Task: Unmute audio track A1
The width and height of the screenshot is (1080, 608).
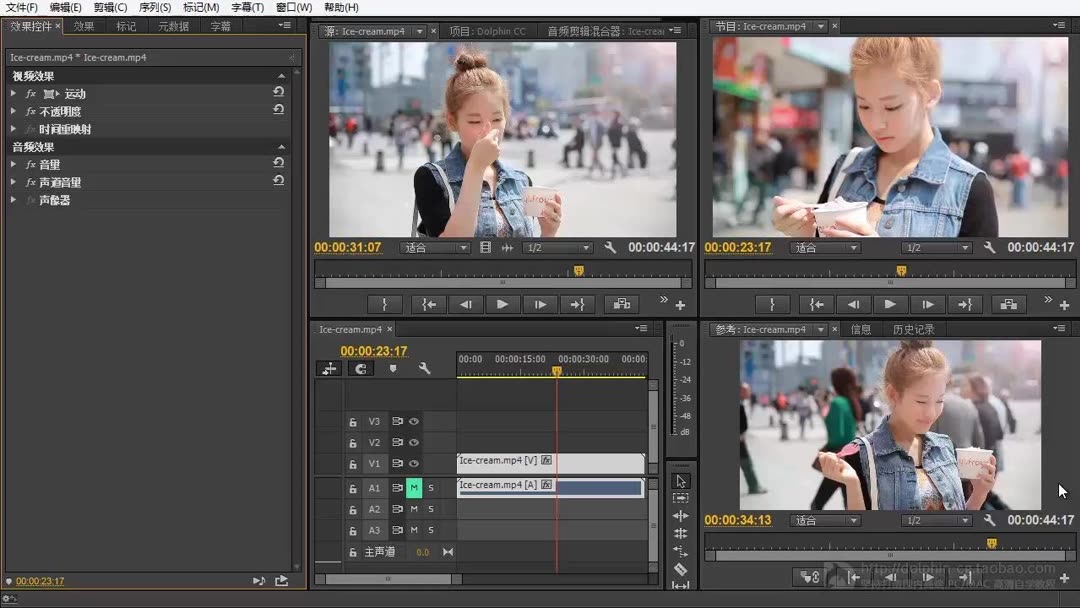Action: [x=413, y=488]
